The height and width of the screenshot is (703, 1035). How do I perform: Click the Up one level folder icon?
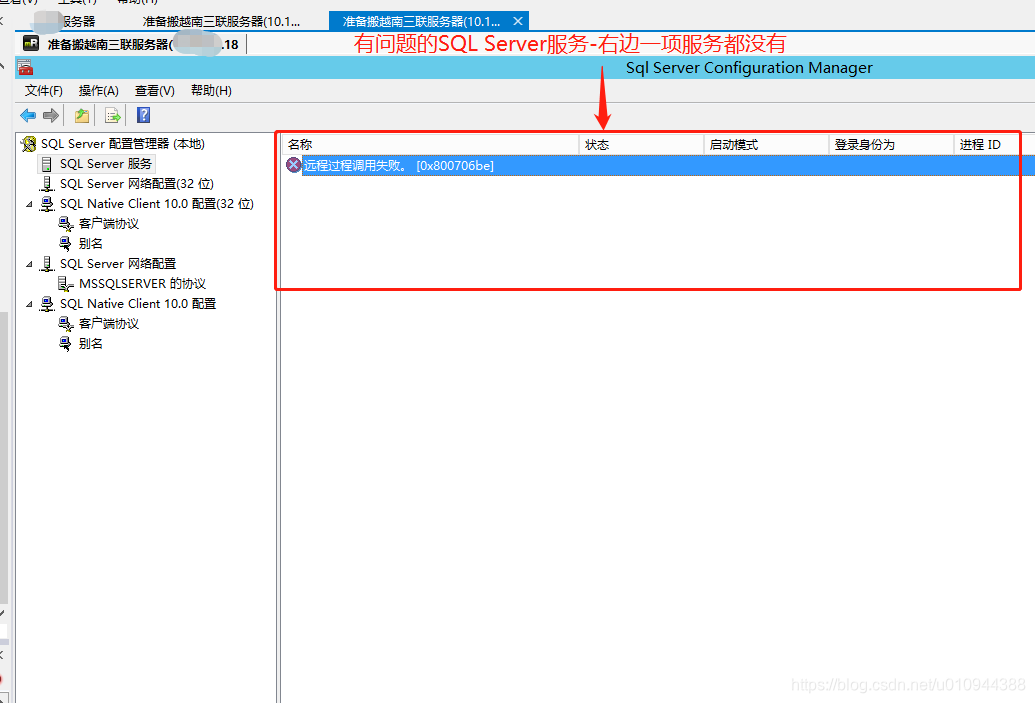click(82, 116)
